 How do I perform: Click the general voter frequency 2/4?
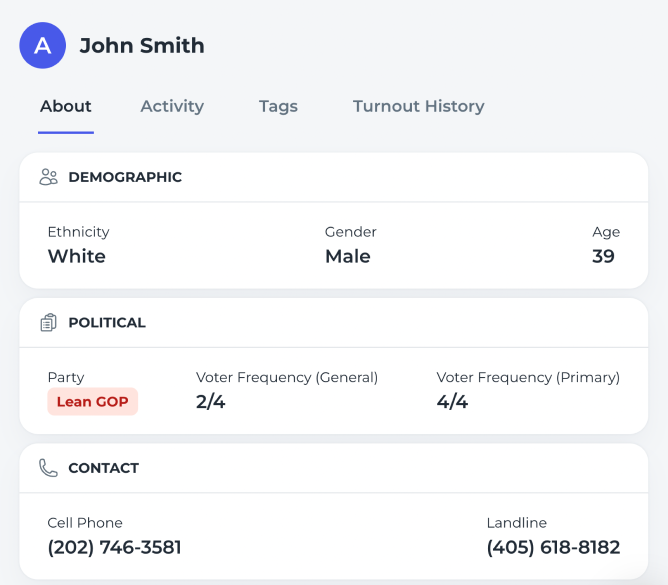(211, 402)
